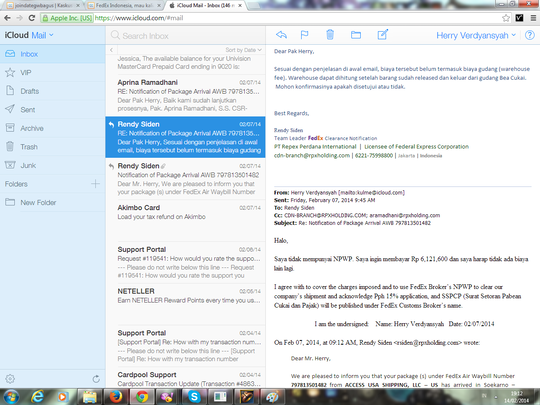Launch Internet Explorer from taskbar
This screenshot has height=405, width=540.
pyautogui.click(x=37, y=397)
